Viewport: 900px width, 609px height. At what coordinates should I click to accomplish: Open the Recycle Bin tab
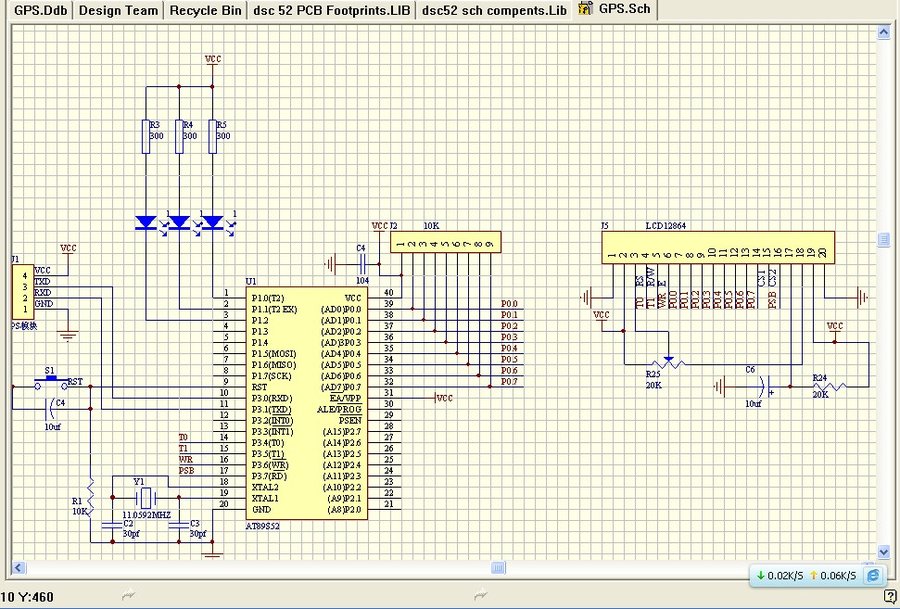(x=205, y=10)
